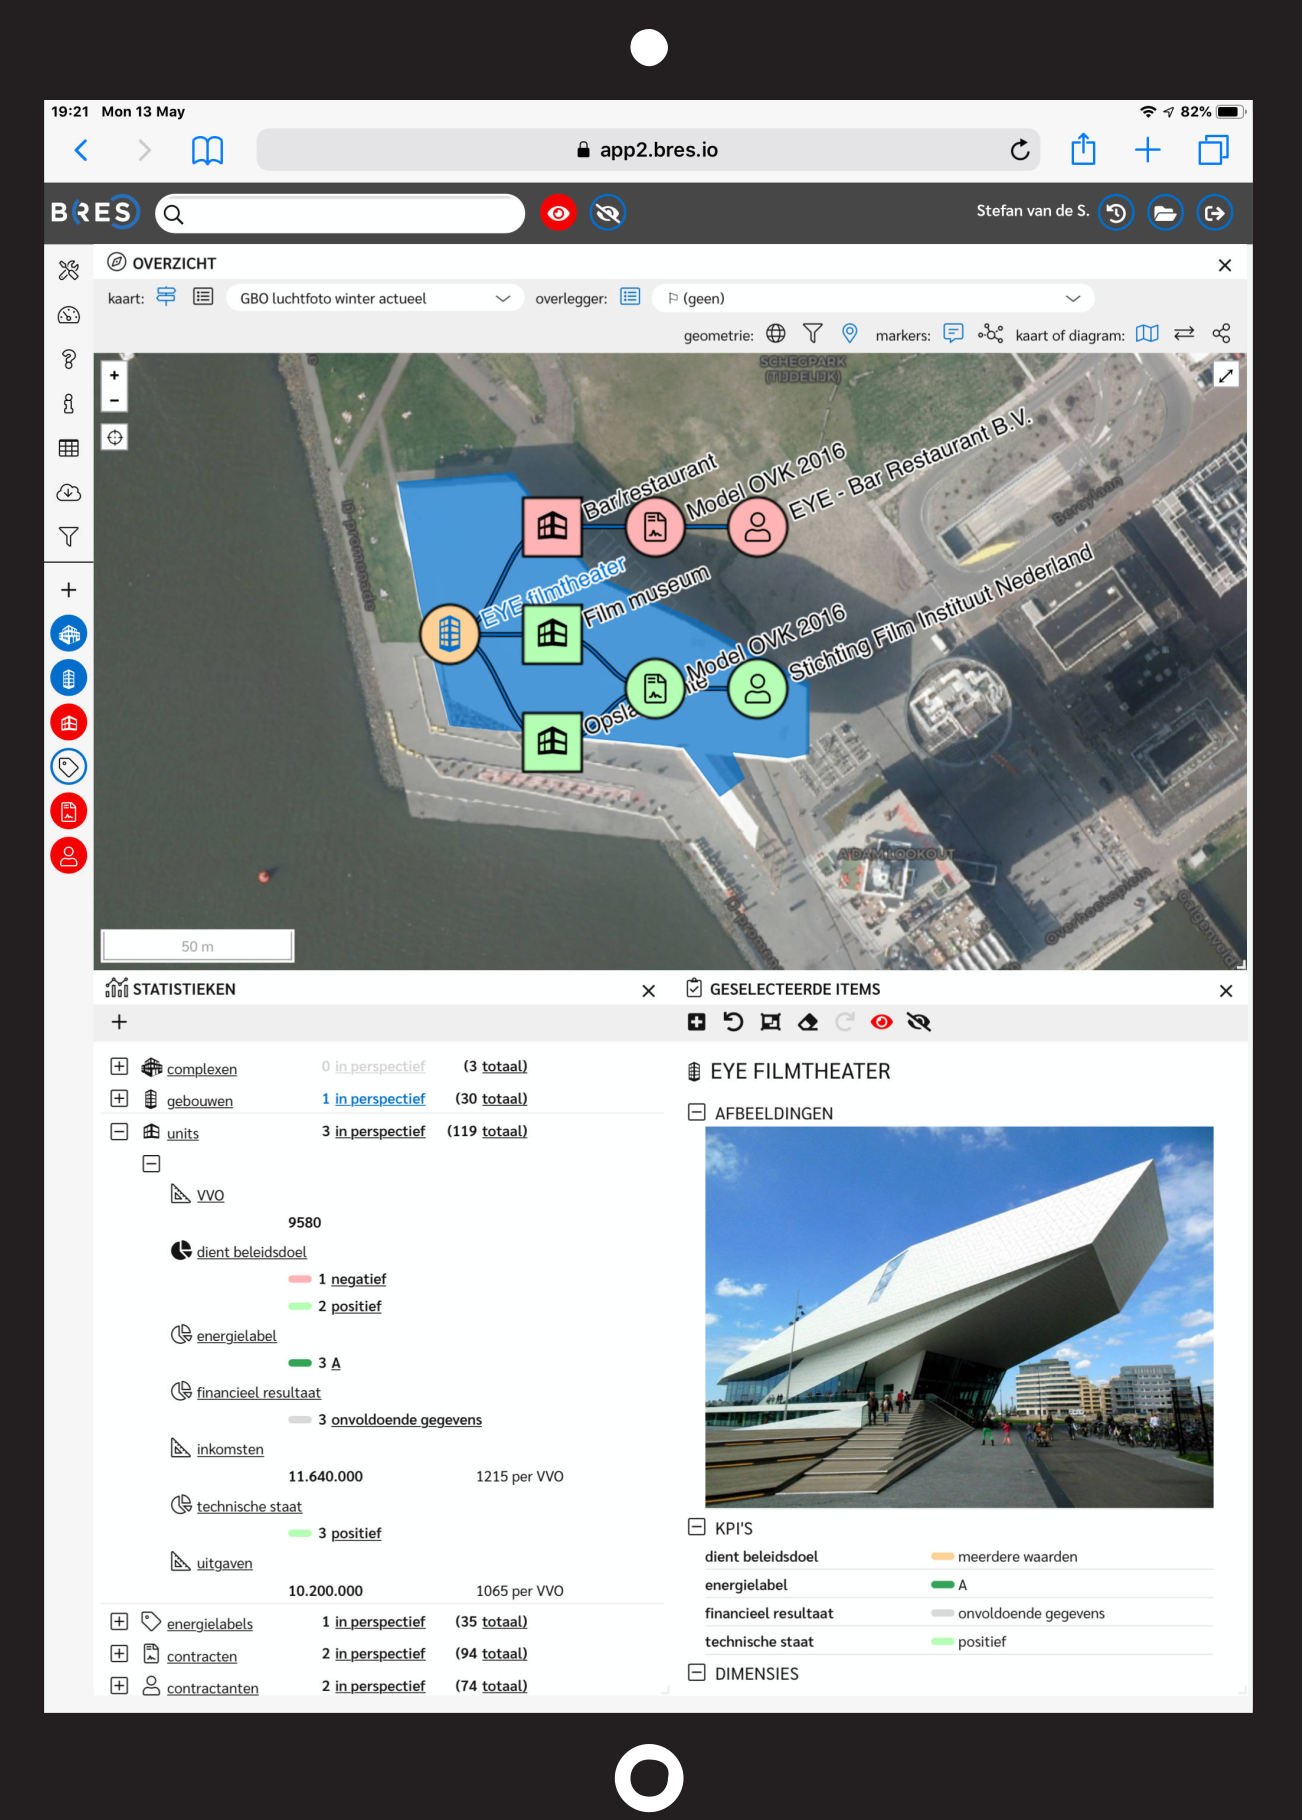Collapse the KPI'S section
1302x1820 pixels.
click(x=697, y=1527)
